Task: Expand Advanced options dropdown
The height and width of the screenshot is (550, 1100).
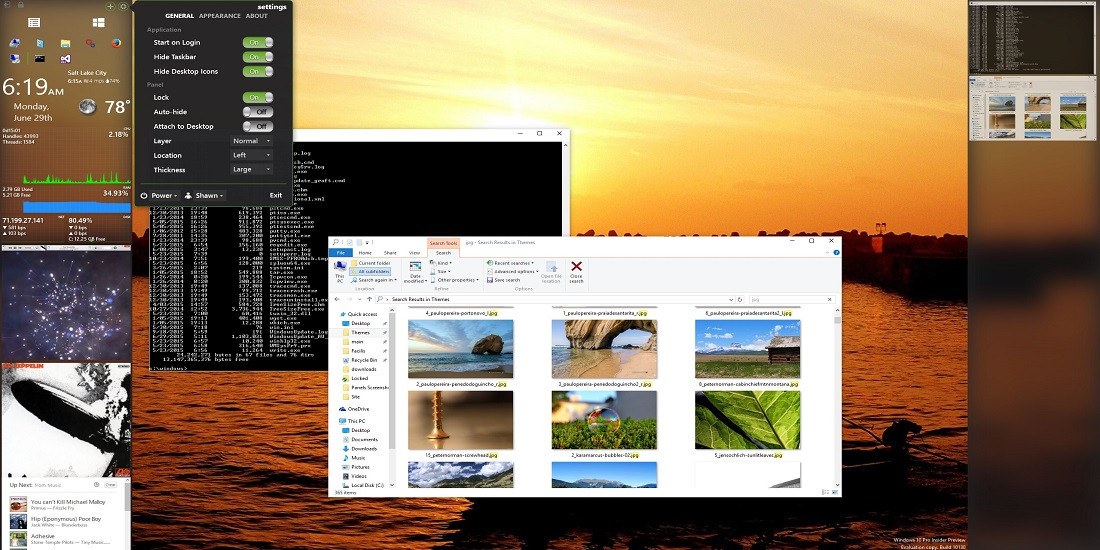Action: 512,271
